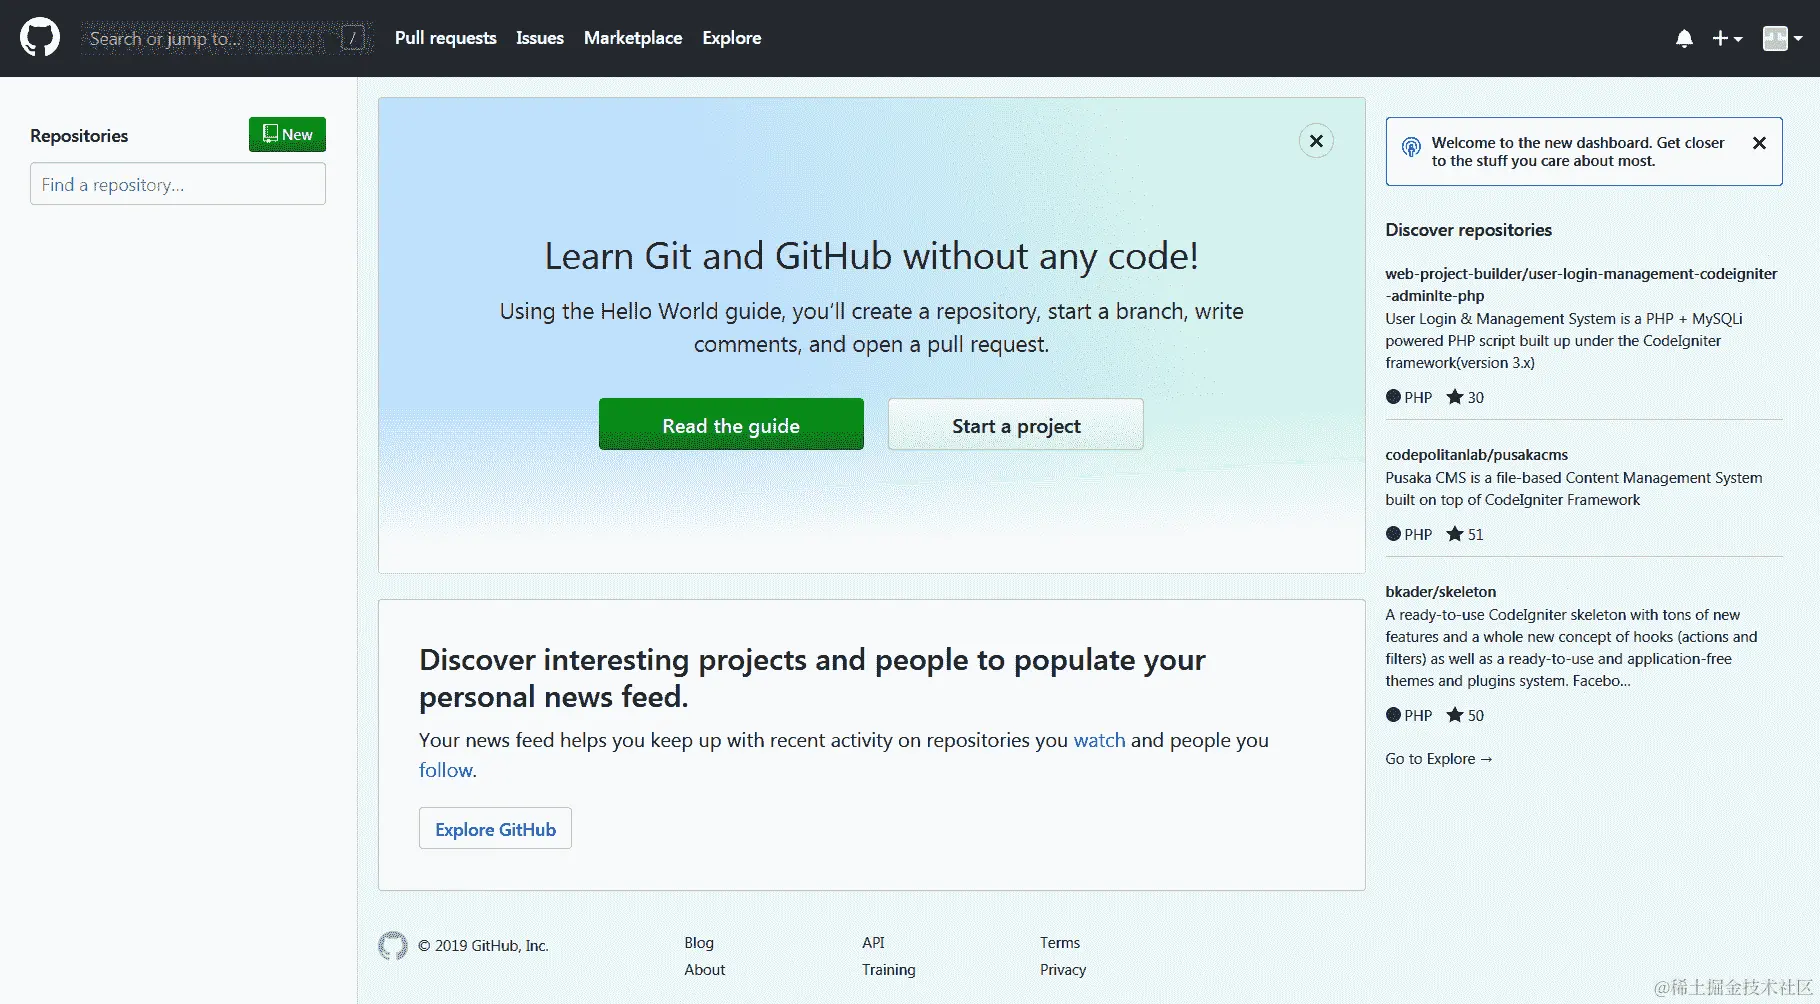Click the 'watch' link in news feed text
This screenshot has height=1004, width=1820.
pyautogui.click(x=1099, y=740)
